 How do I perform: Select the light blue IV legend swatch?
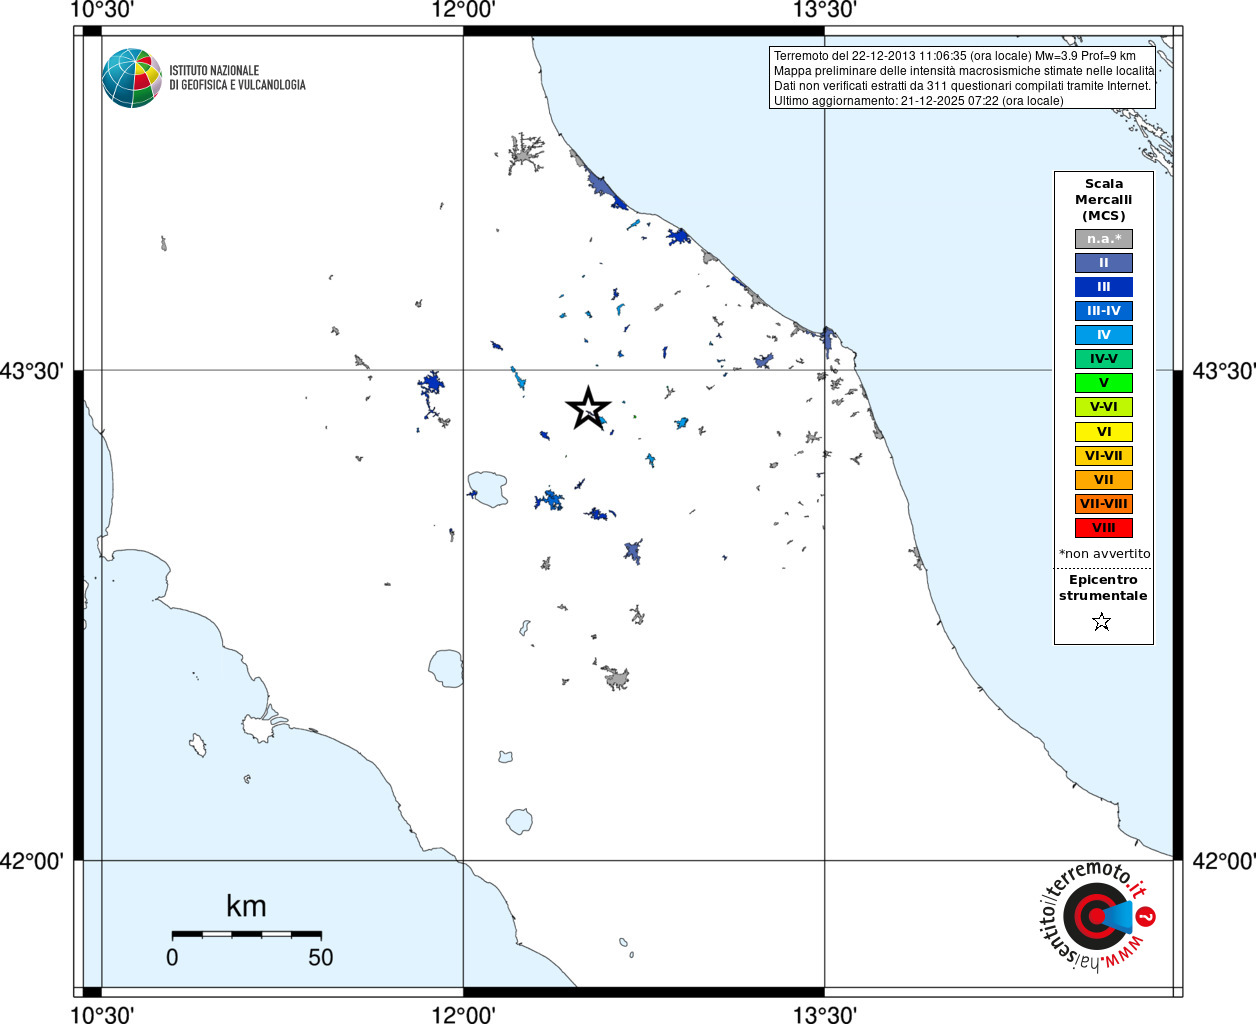[x=1104, y=335]
